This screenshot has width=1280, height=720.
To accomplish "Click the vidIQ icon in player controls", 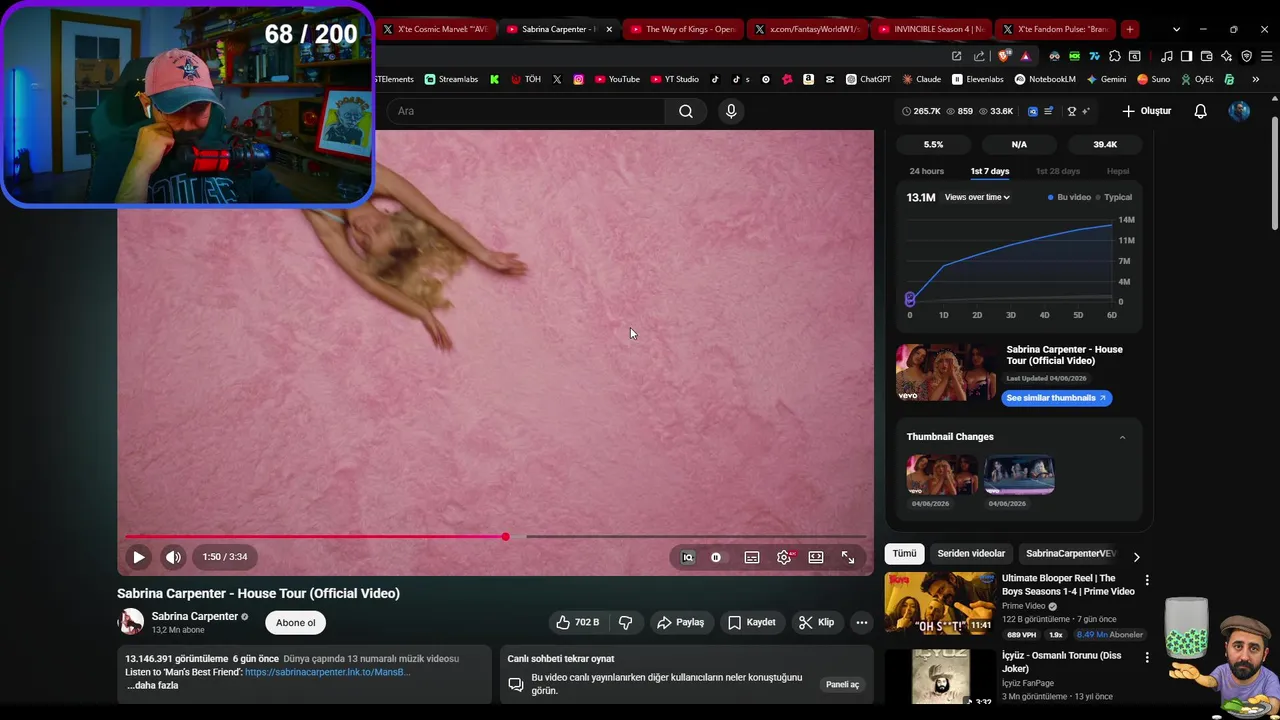I will coord(688,557).
